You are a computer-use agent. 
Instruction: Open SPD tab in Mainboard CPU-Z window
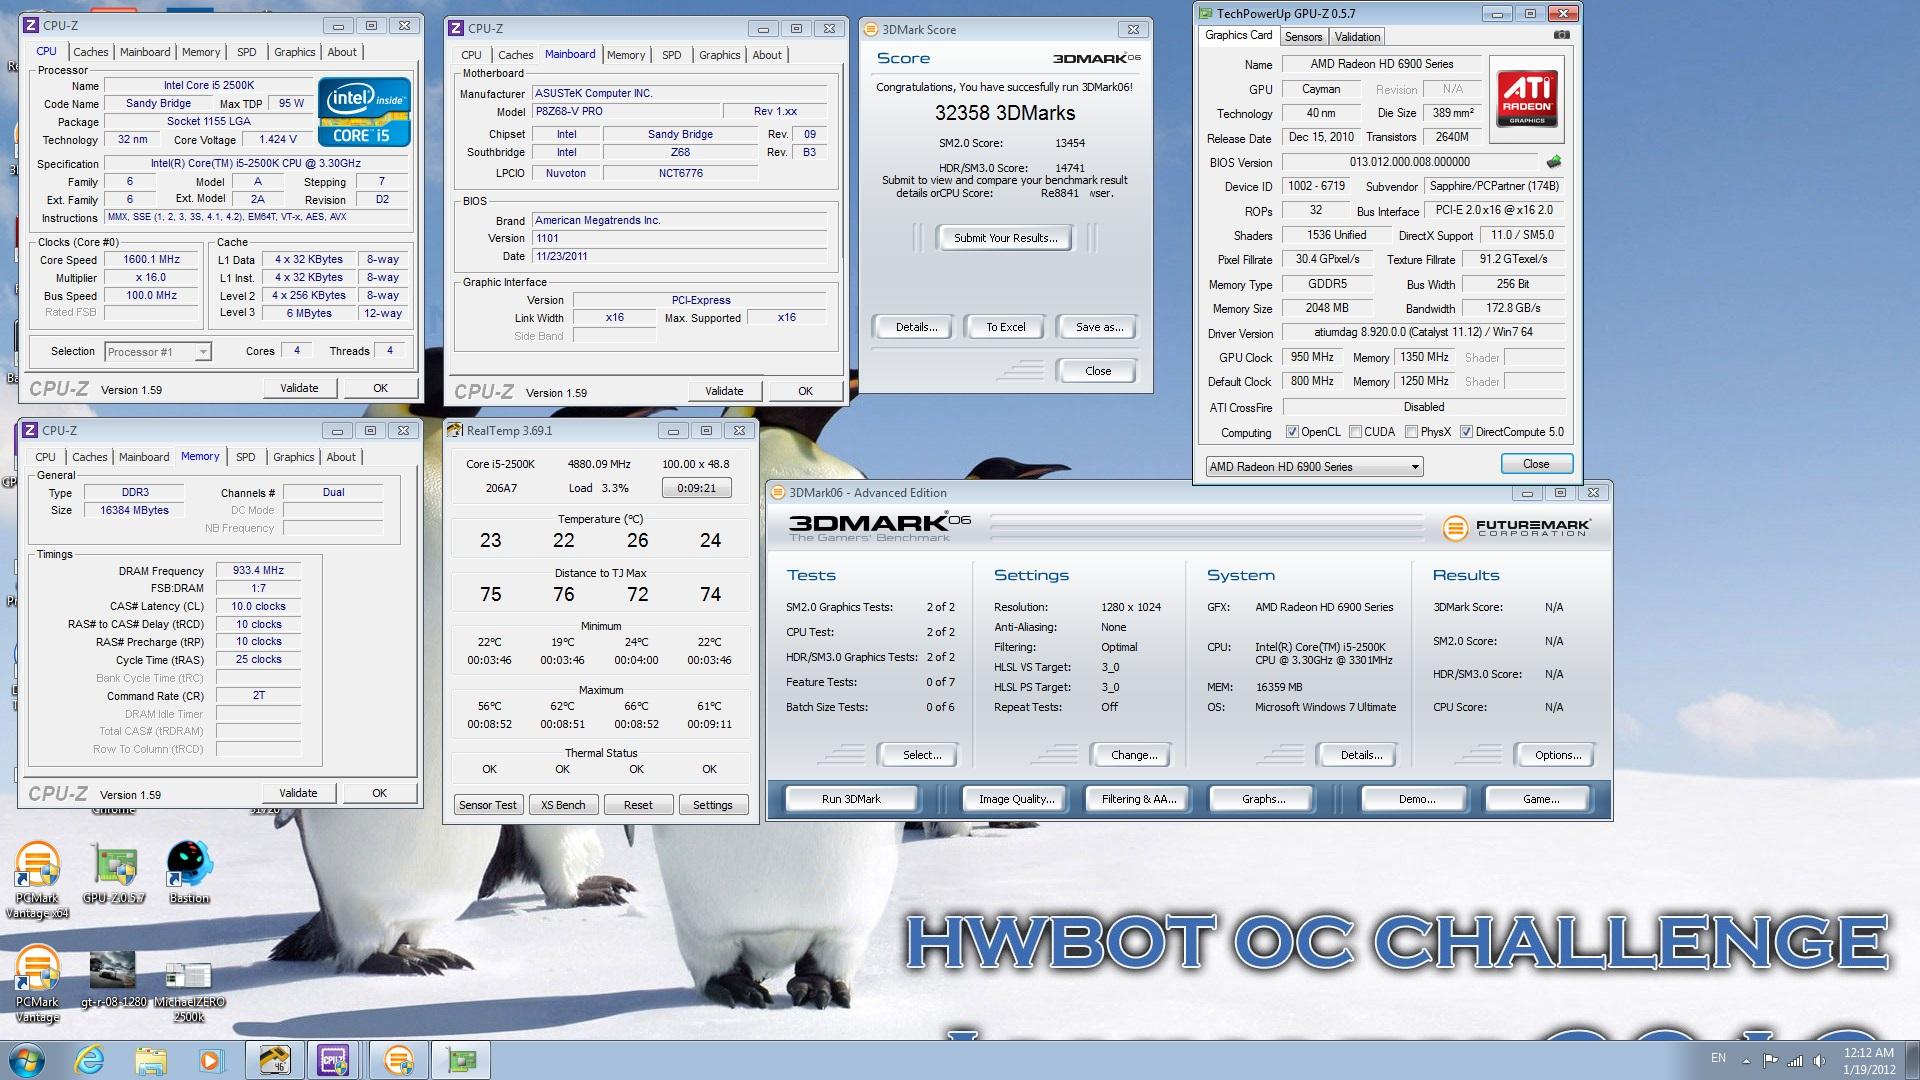point(672,55)
